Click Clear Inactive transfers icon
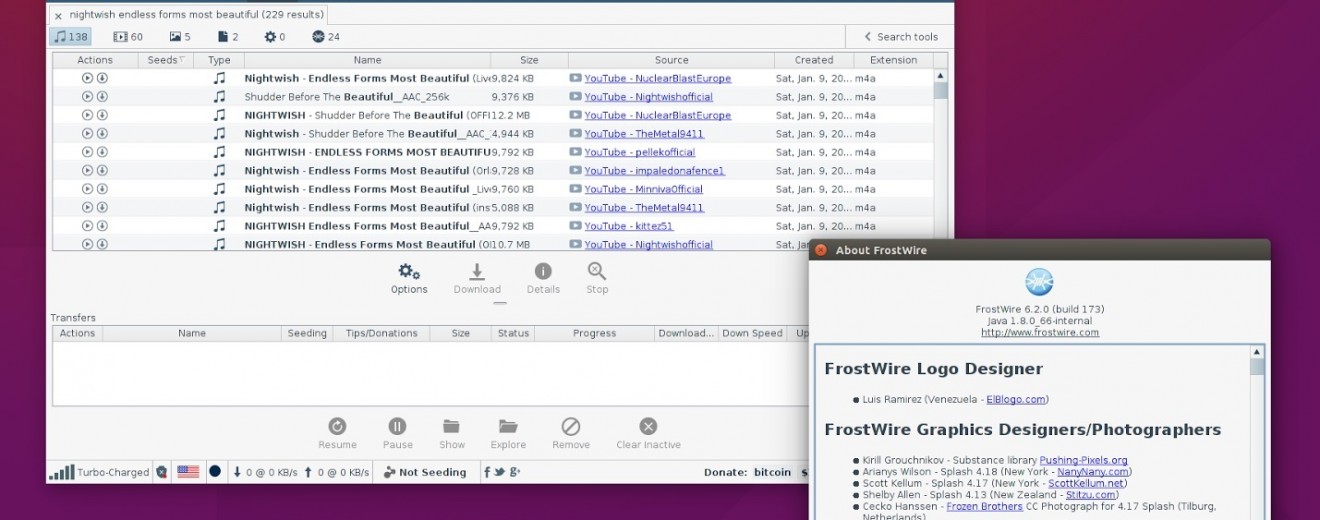This screenshot has height=520, width=1320. (648, 427)
